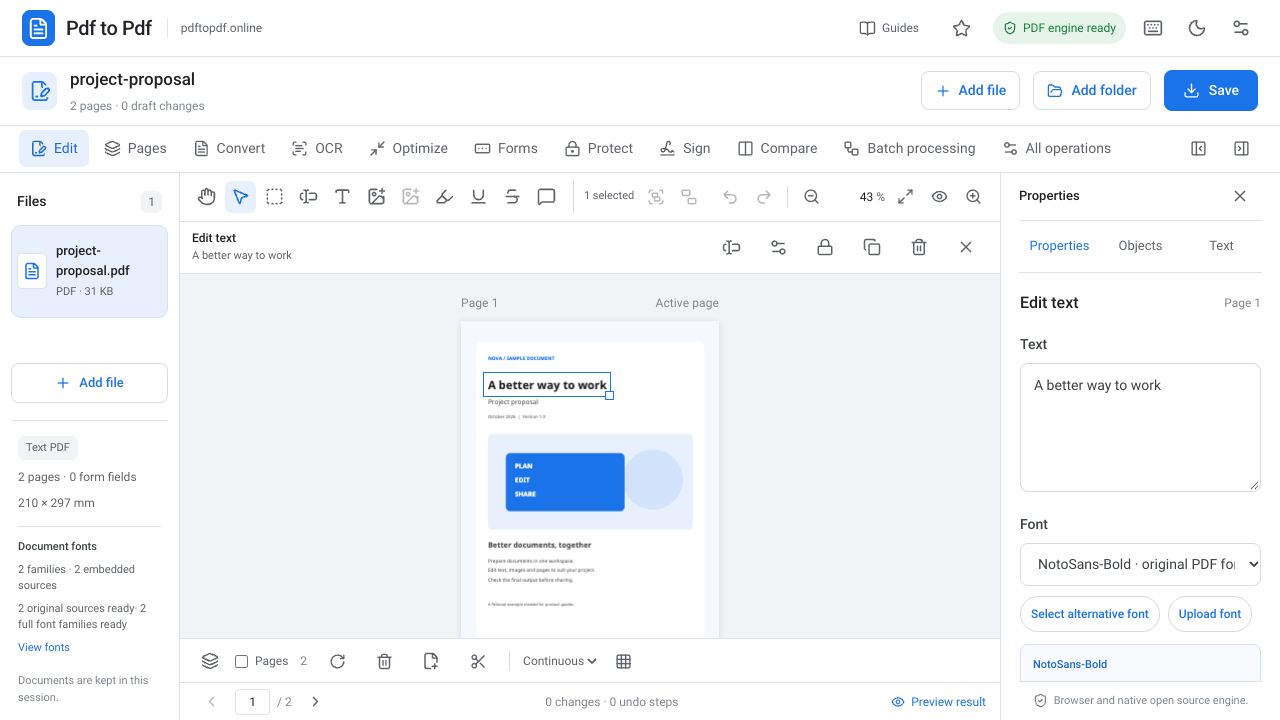Click the Redo arrow
This screenshot has height=720, width=1280.
764,197
